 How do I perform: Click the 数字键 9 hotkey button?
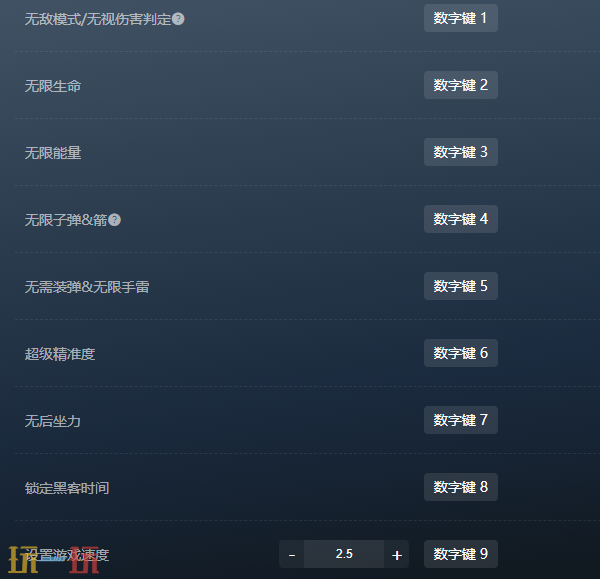[461, 554]
